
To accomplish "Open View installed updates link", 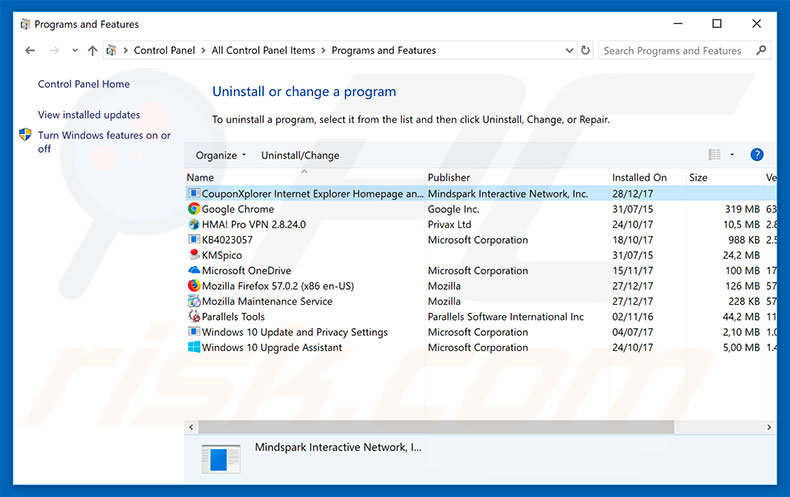I will pyautogui.click(x=89, y=115).
